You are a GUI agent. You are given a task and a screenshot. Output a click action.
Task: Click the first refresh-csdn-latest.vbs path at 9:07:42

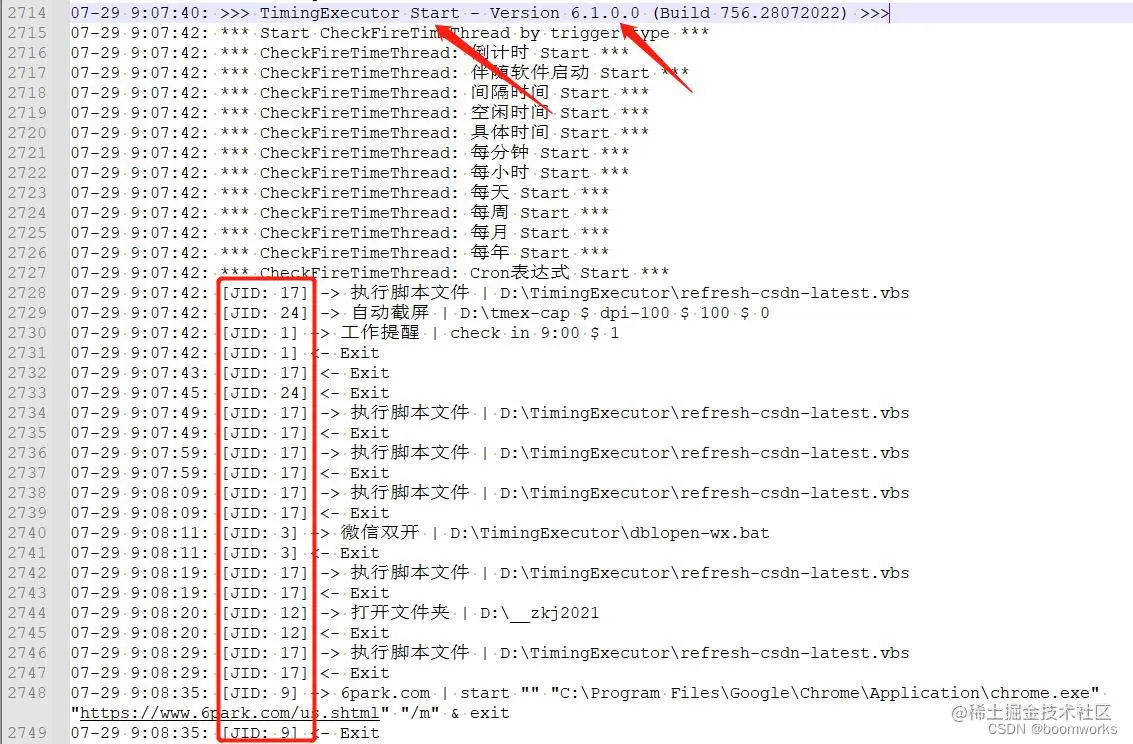pyautogui.click(x=705, y=293)
